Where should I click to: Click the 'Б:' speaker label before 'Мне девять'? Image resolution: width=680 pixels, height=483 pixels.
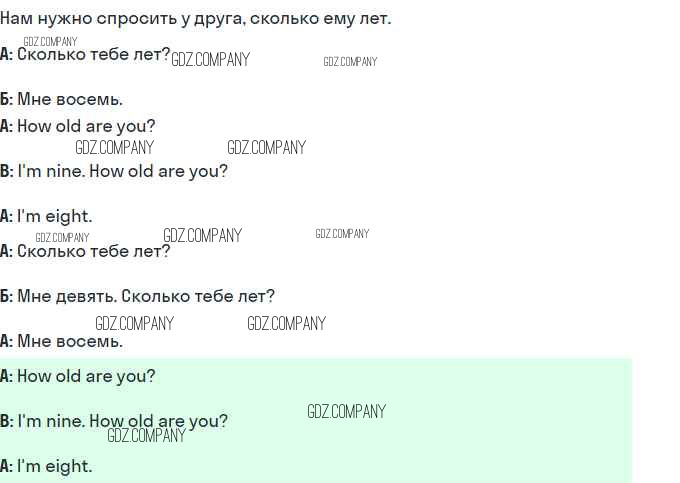pyautogui.click(x=7, y=296)
